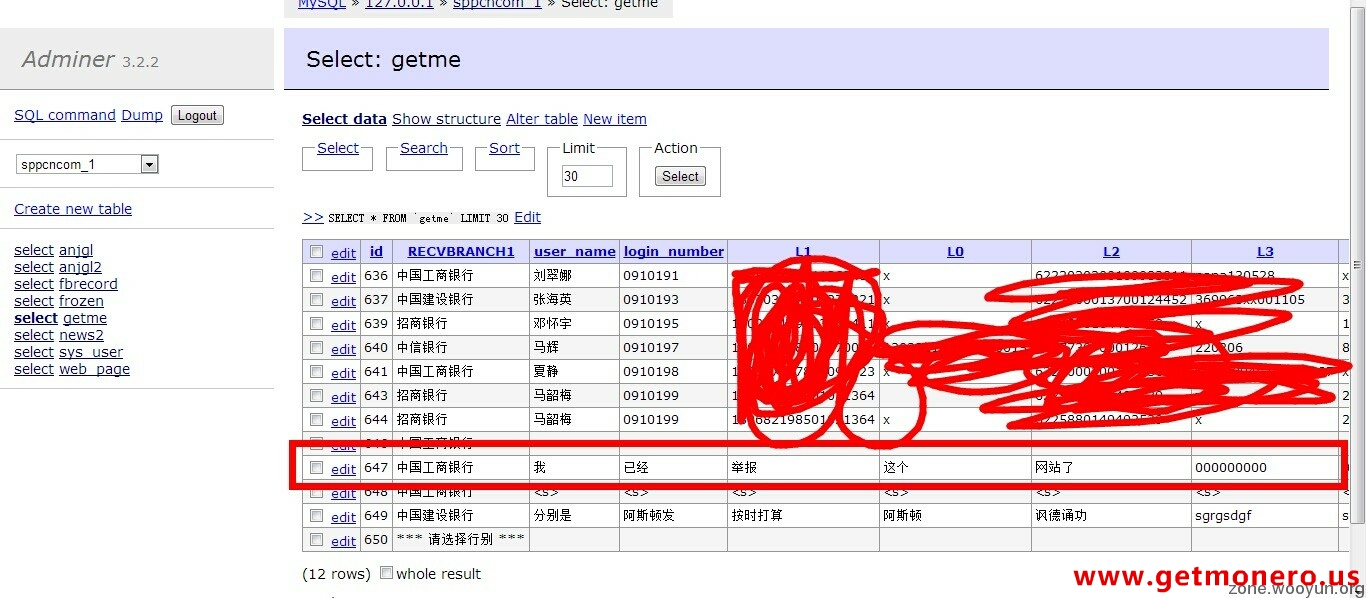Click the Limit input field
The height and width of the screenshot is (598, 1366).
tap(587, 176)
